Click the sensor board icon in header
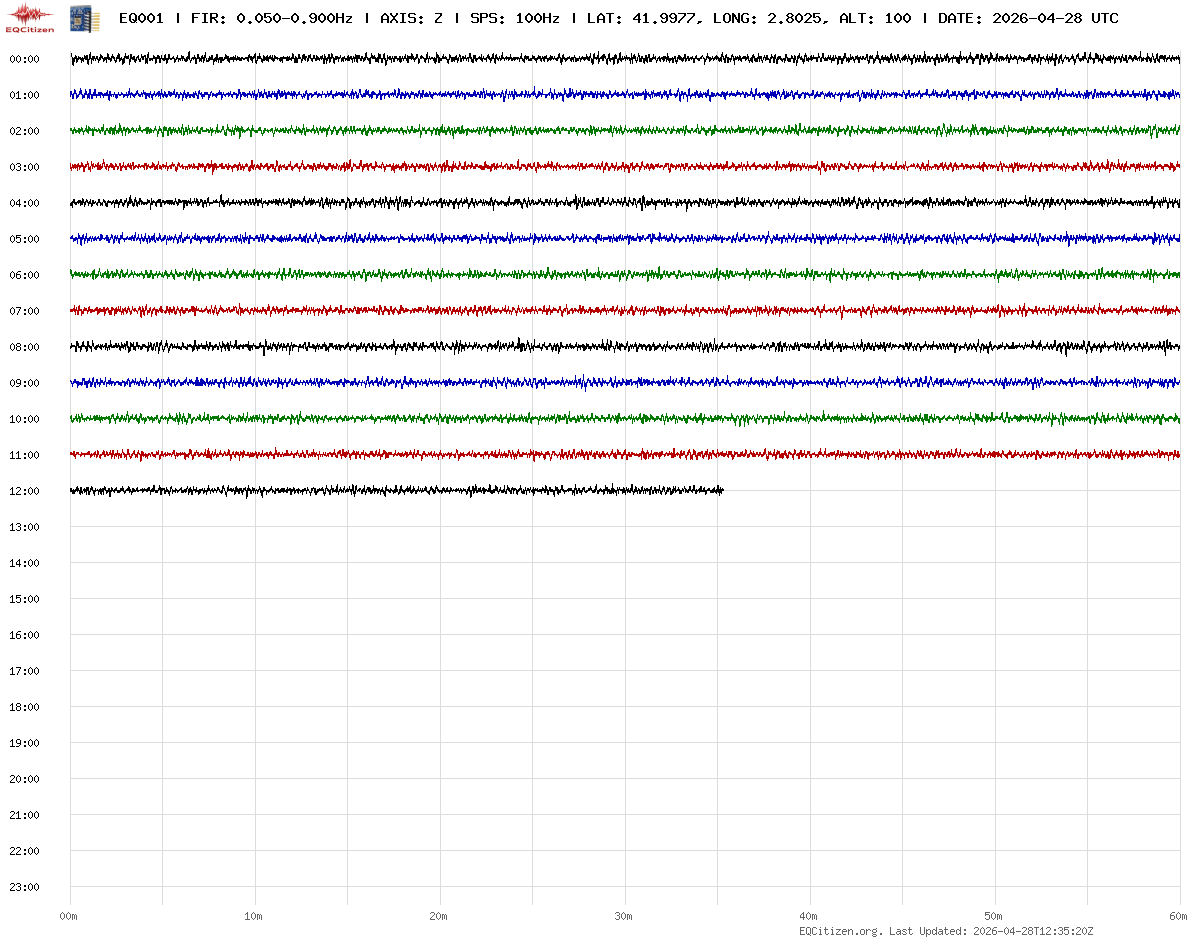Image resolution: width=1200 pixels, height=940 pixels. [x=84, y=18]
